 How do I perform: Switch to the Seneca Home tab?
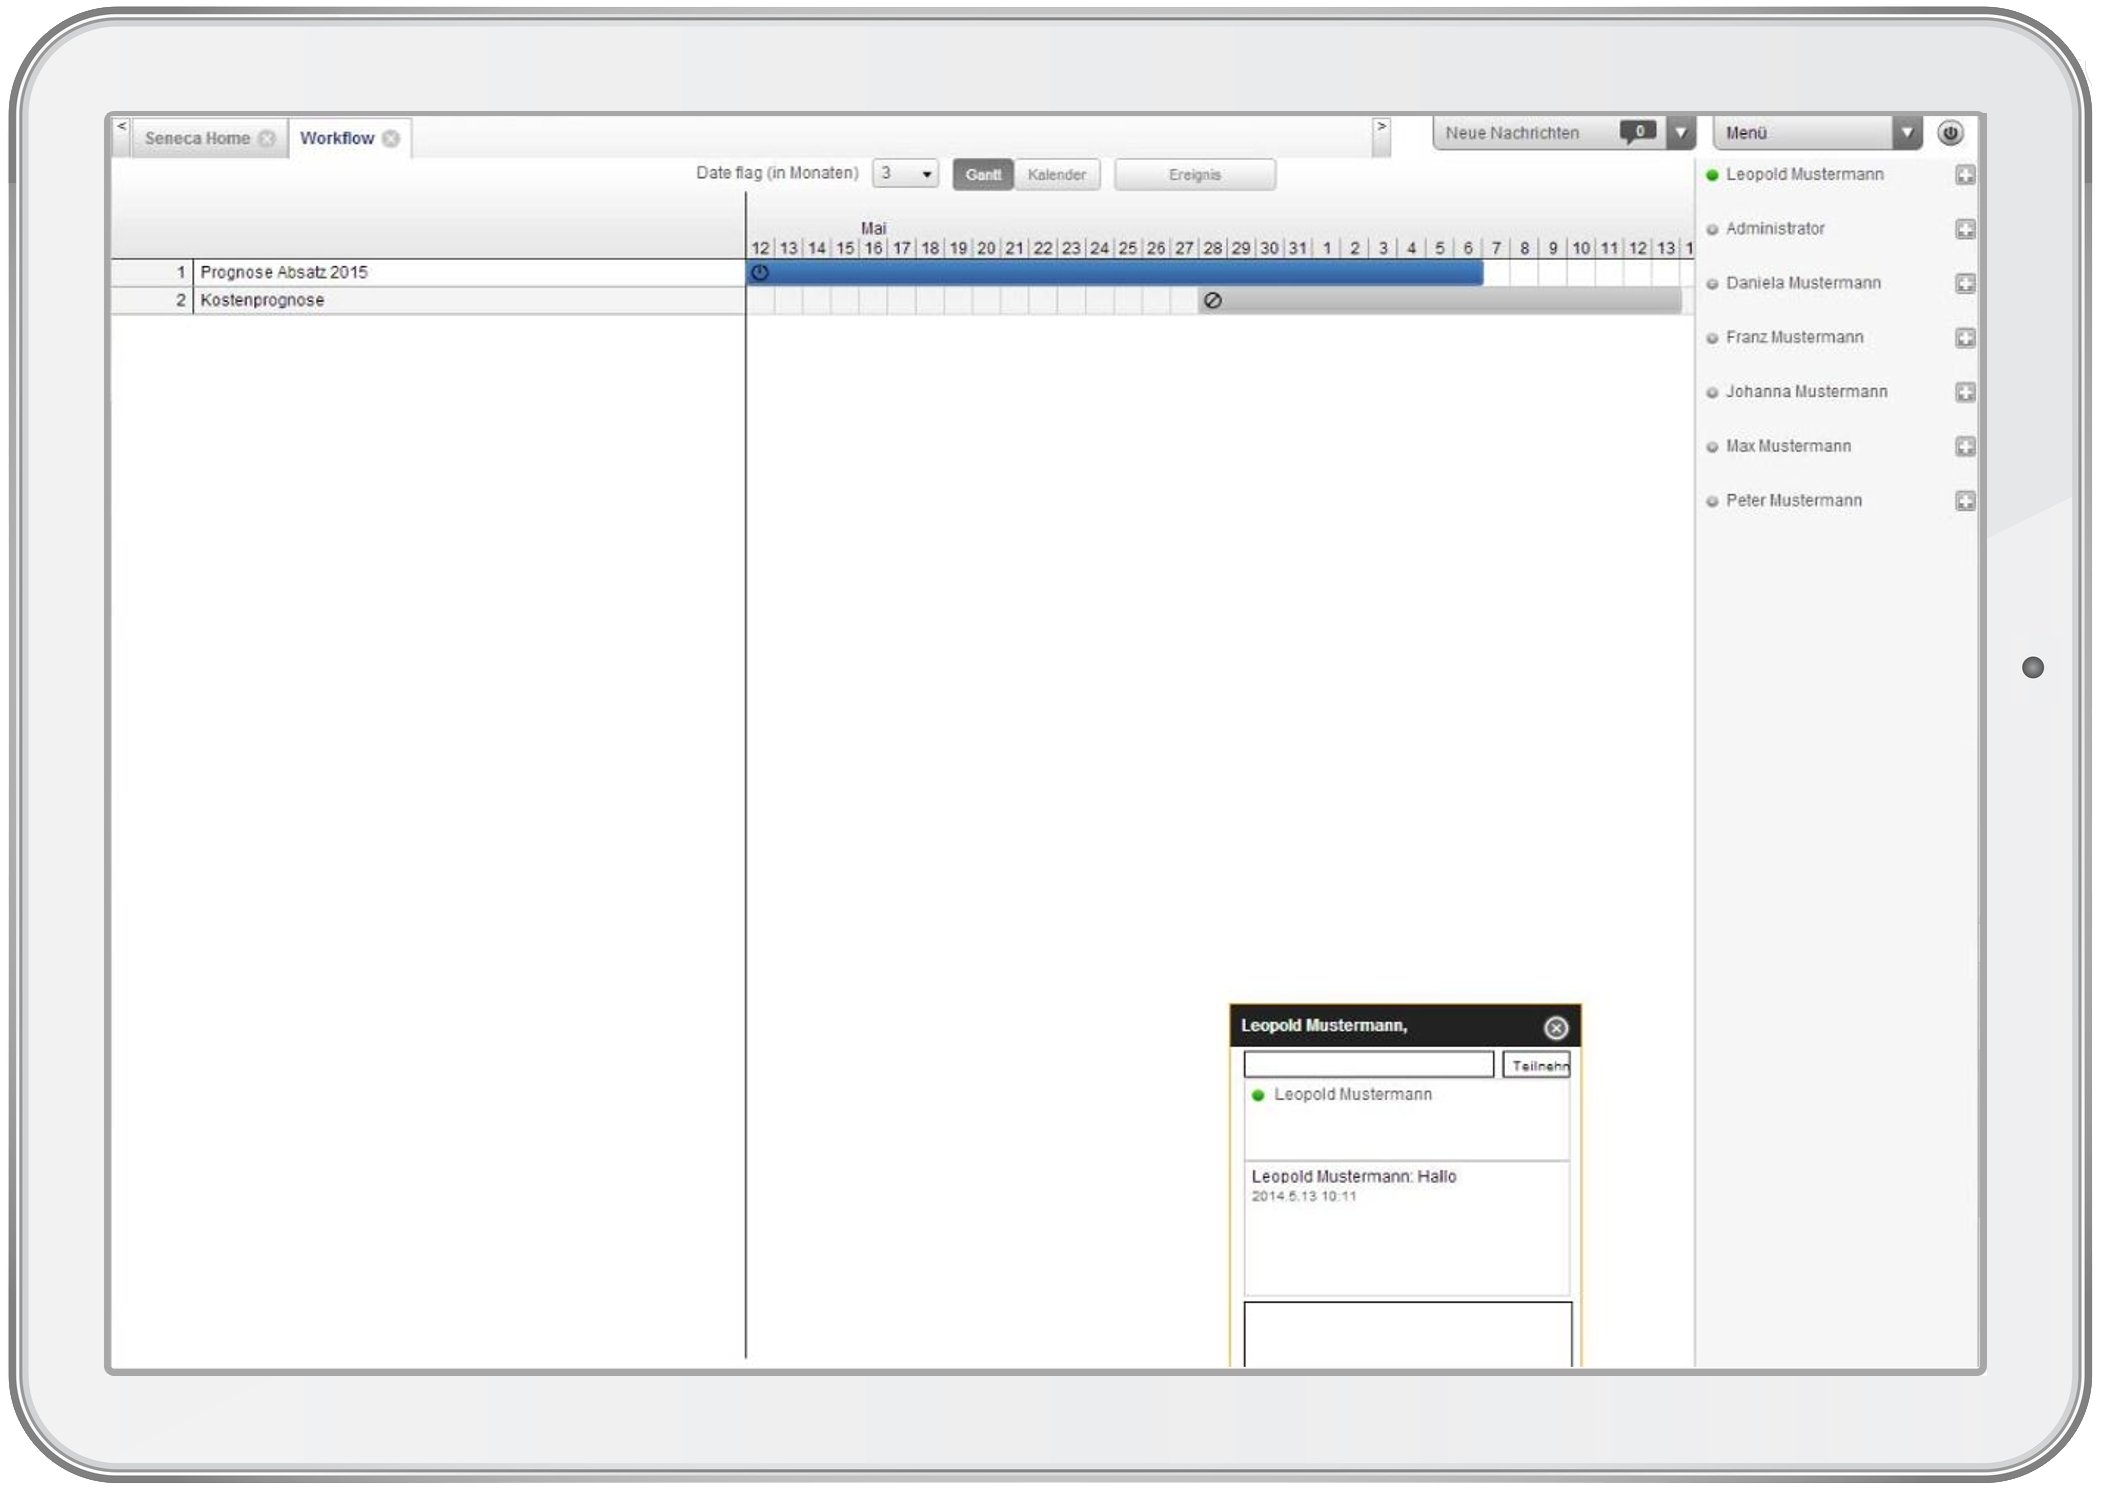[x=197, y=139]
